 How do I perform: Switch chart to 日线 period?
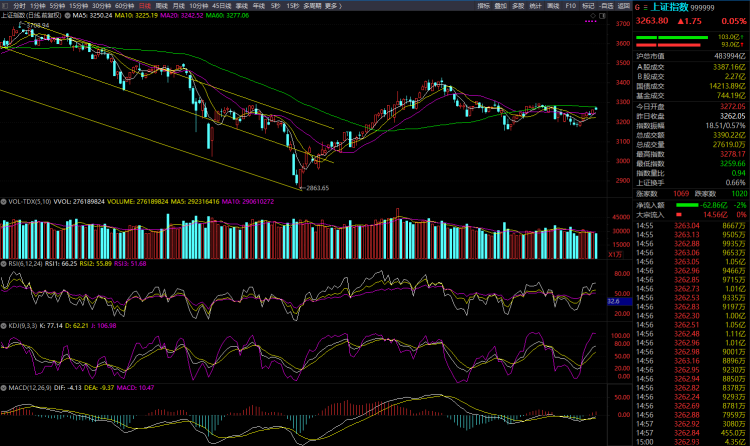(x=145, y=6)
